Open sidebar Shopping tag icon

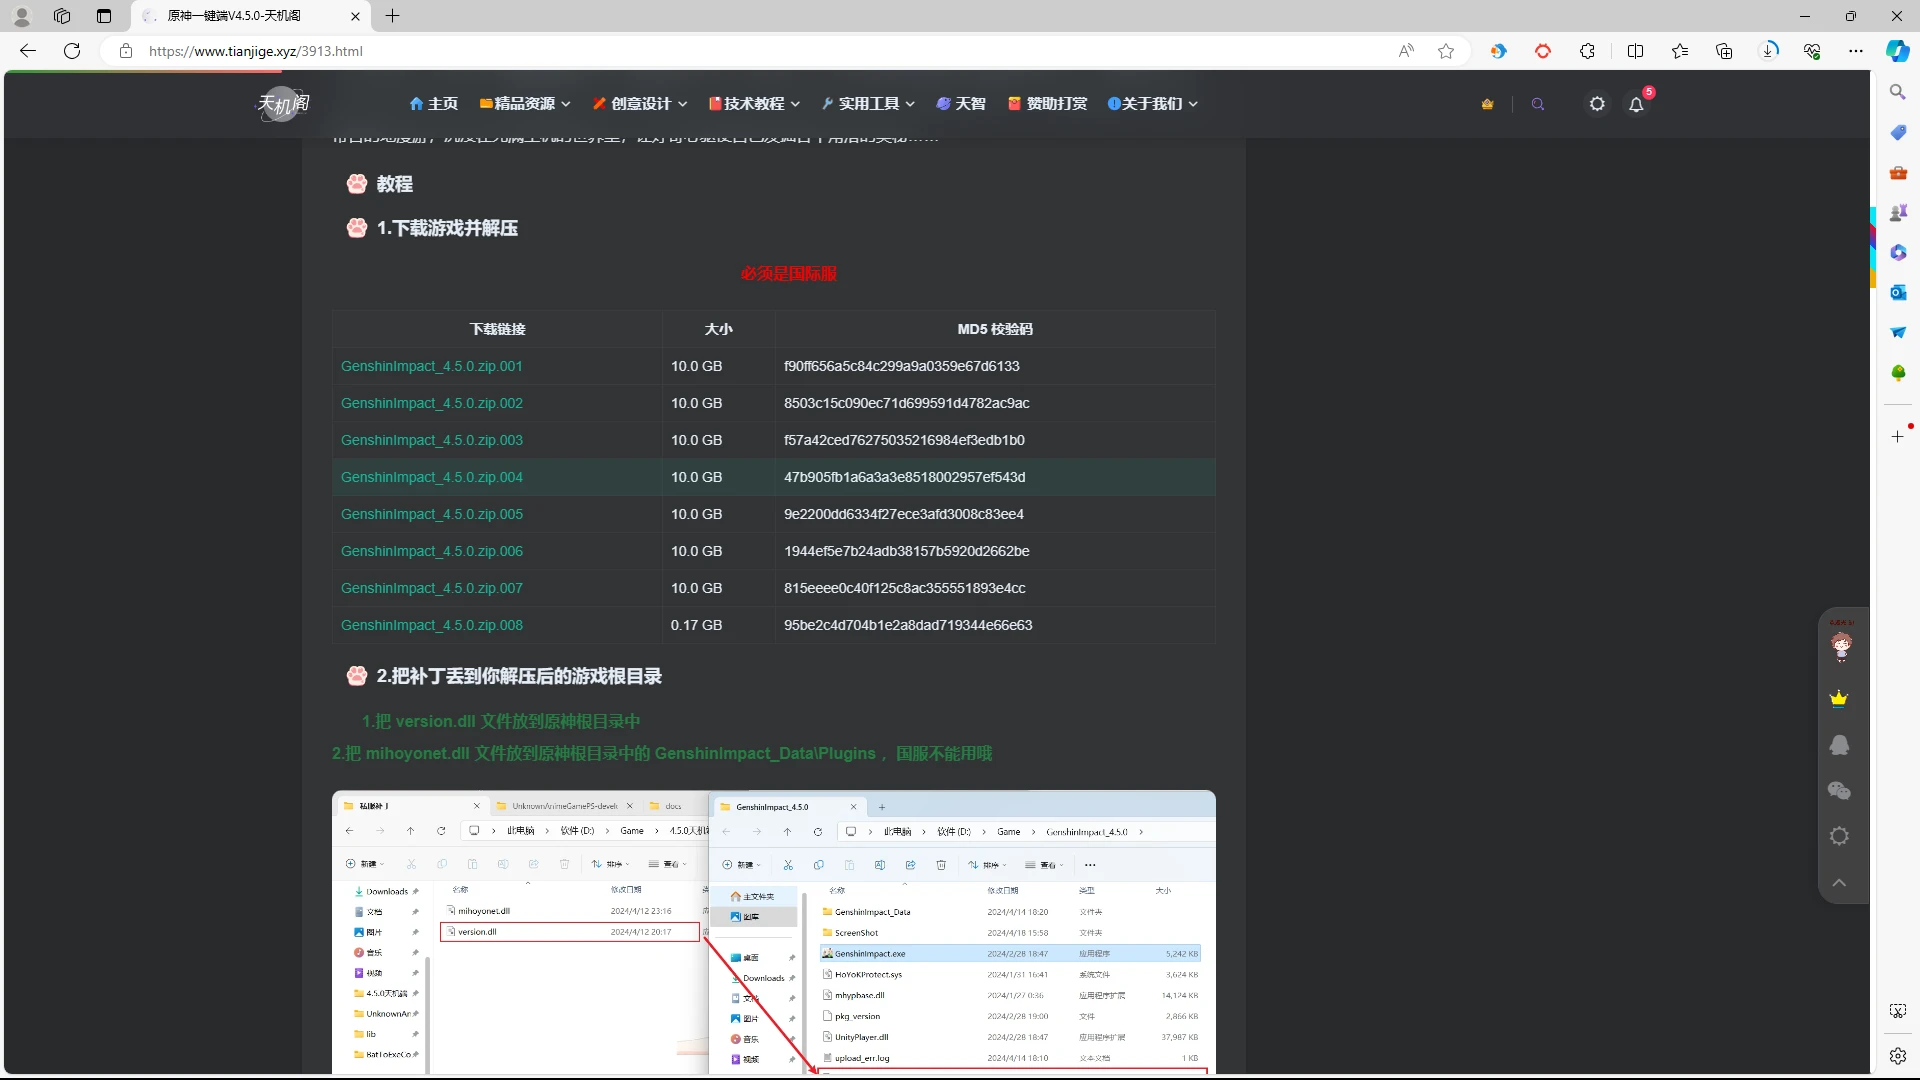coord(1897,132)
